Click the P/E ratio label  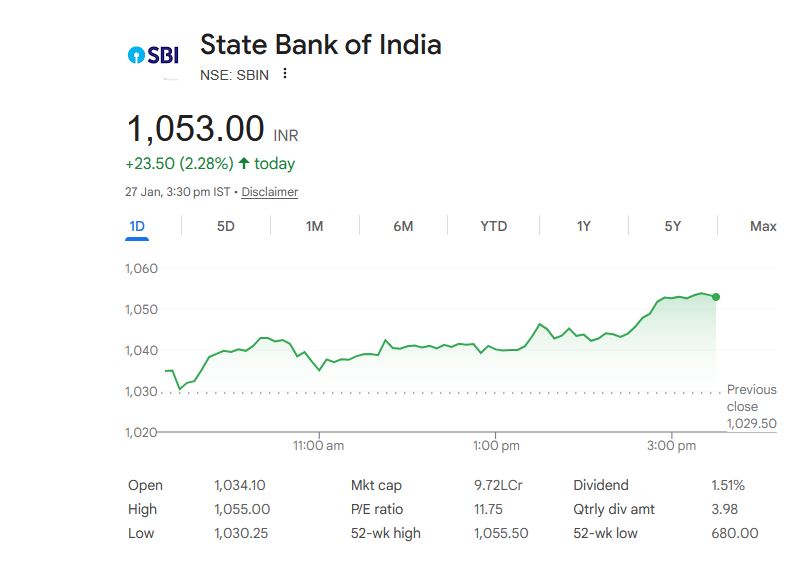[x=377, y=509]
